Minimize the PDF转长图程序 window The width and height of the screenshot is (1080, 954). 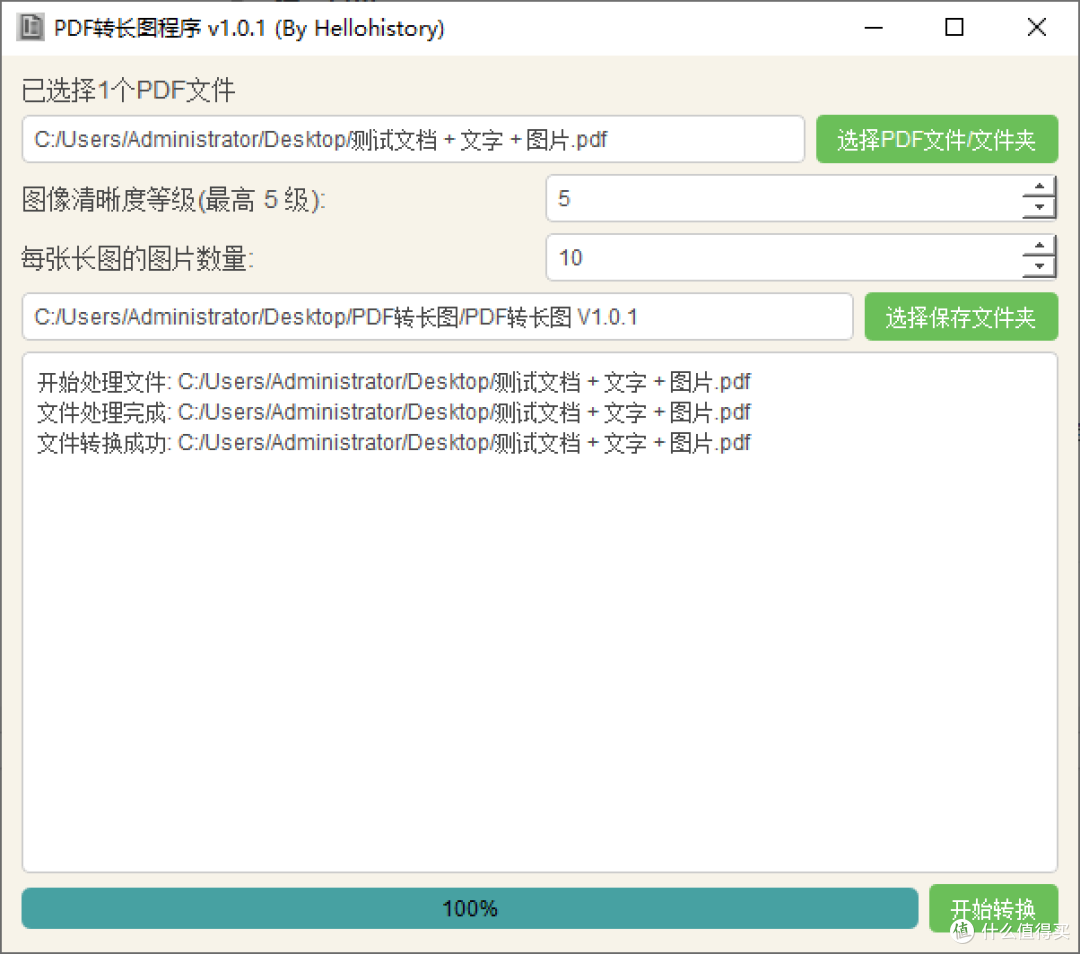873,28
